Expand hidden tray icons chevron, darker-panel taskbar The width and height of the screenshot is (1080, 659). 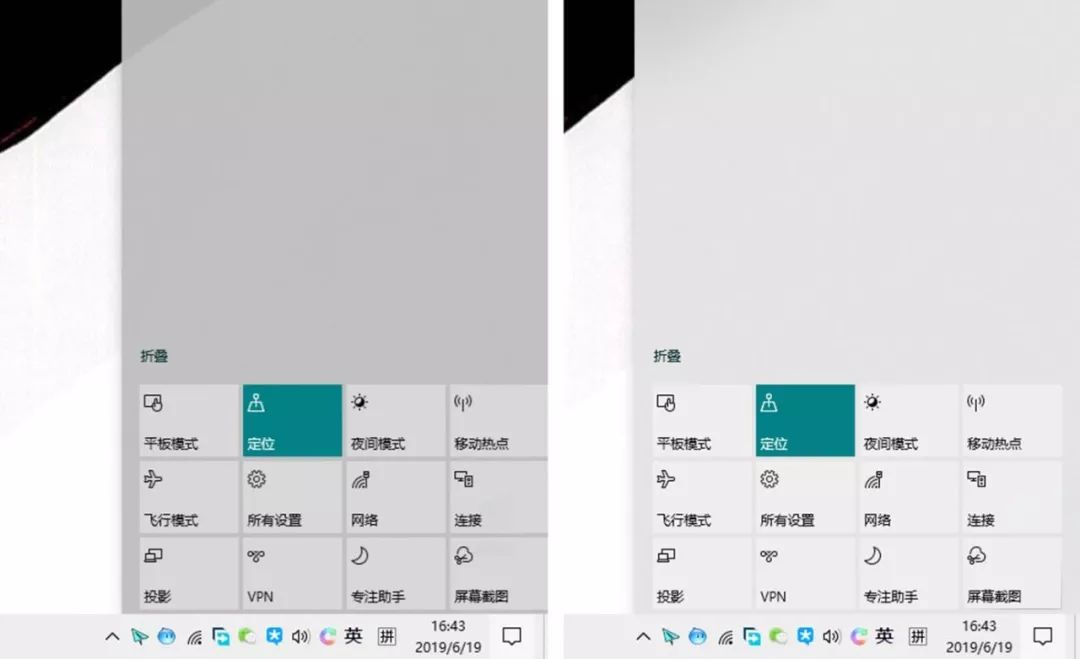click(x=112, y=637)
